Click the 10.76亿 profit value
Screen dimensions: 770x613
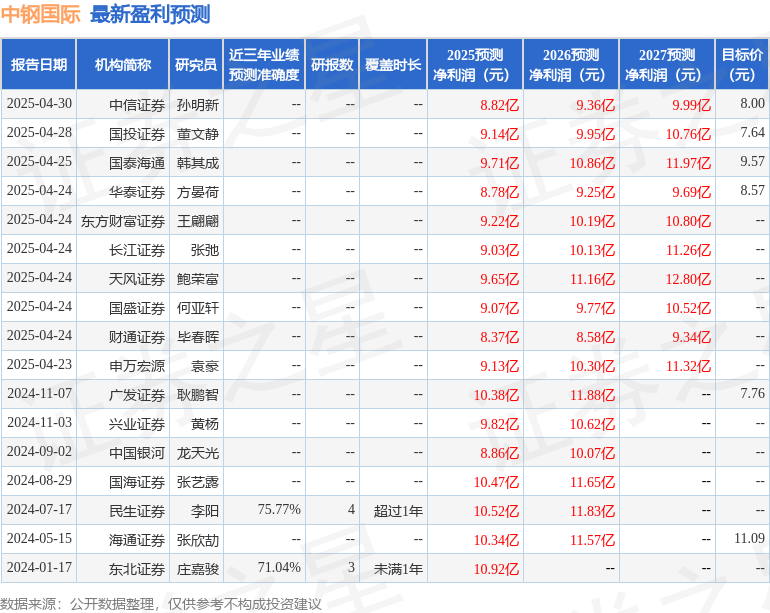(x=688, y=134)
